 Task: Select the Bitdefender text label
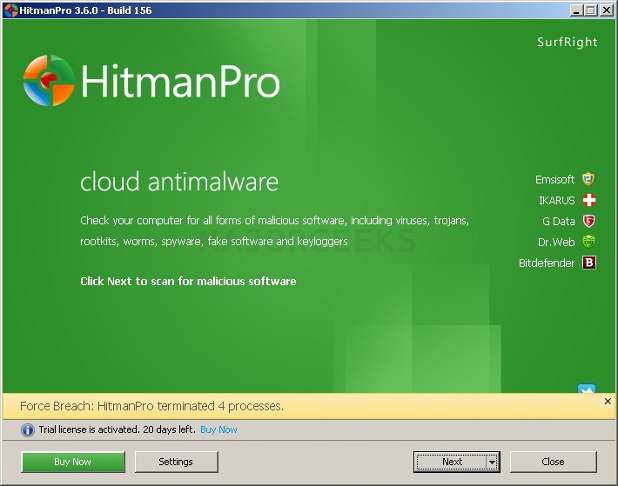click(x=546, y=263)
